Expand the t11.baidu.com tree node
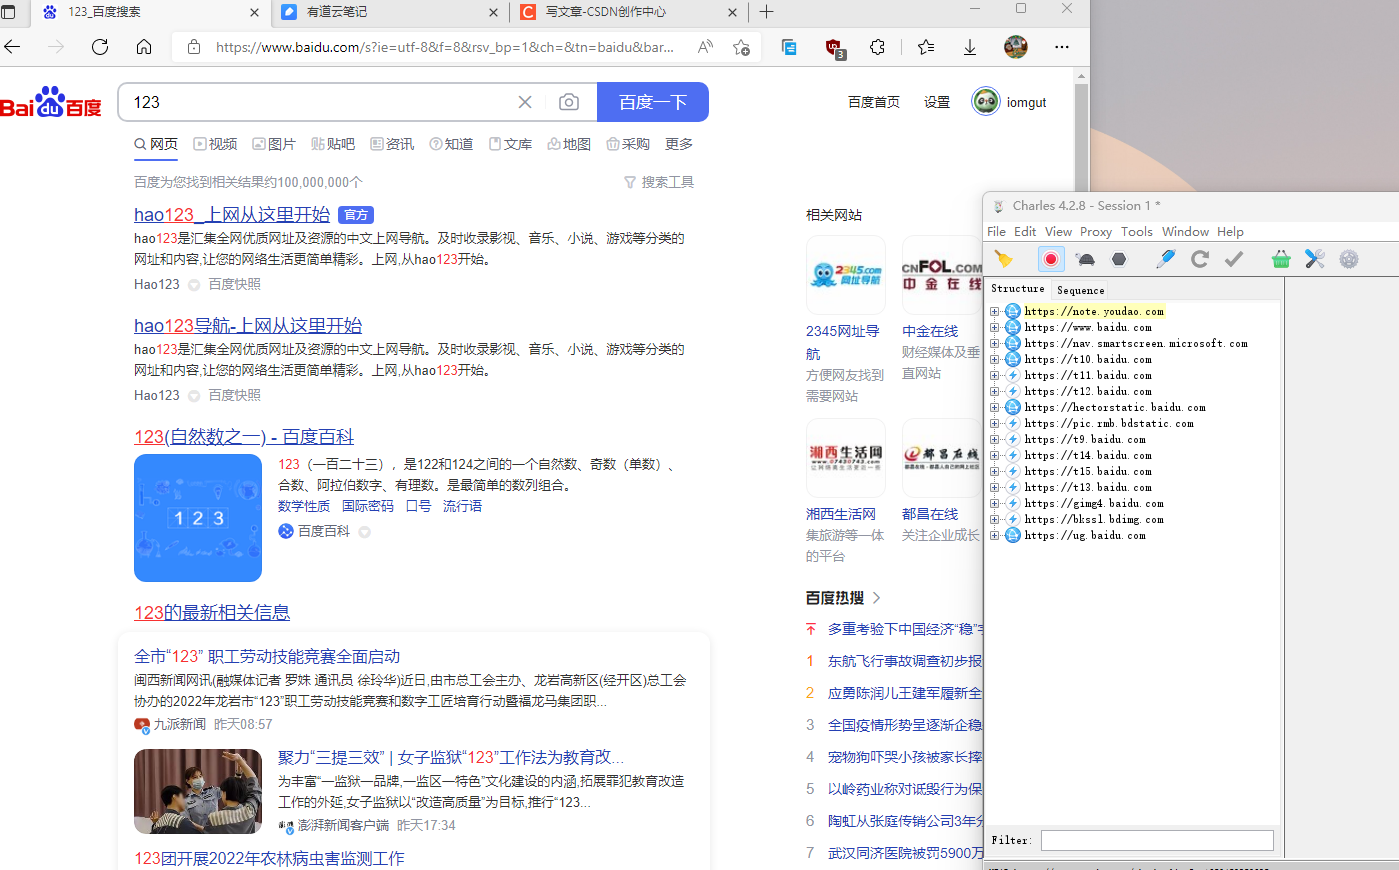Screen dimensions: 1399x870 tap(994, 375)
